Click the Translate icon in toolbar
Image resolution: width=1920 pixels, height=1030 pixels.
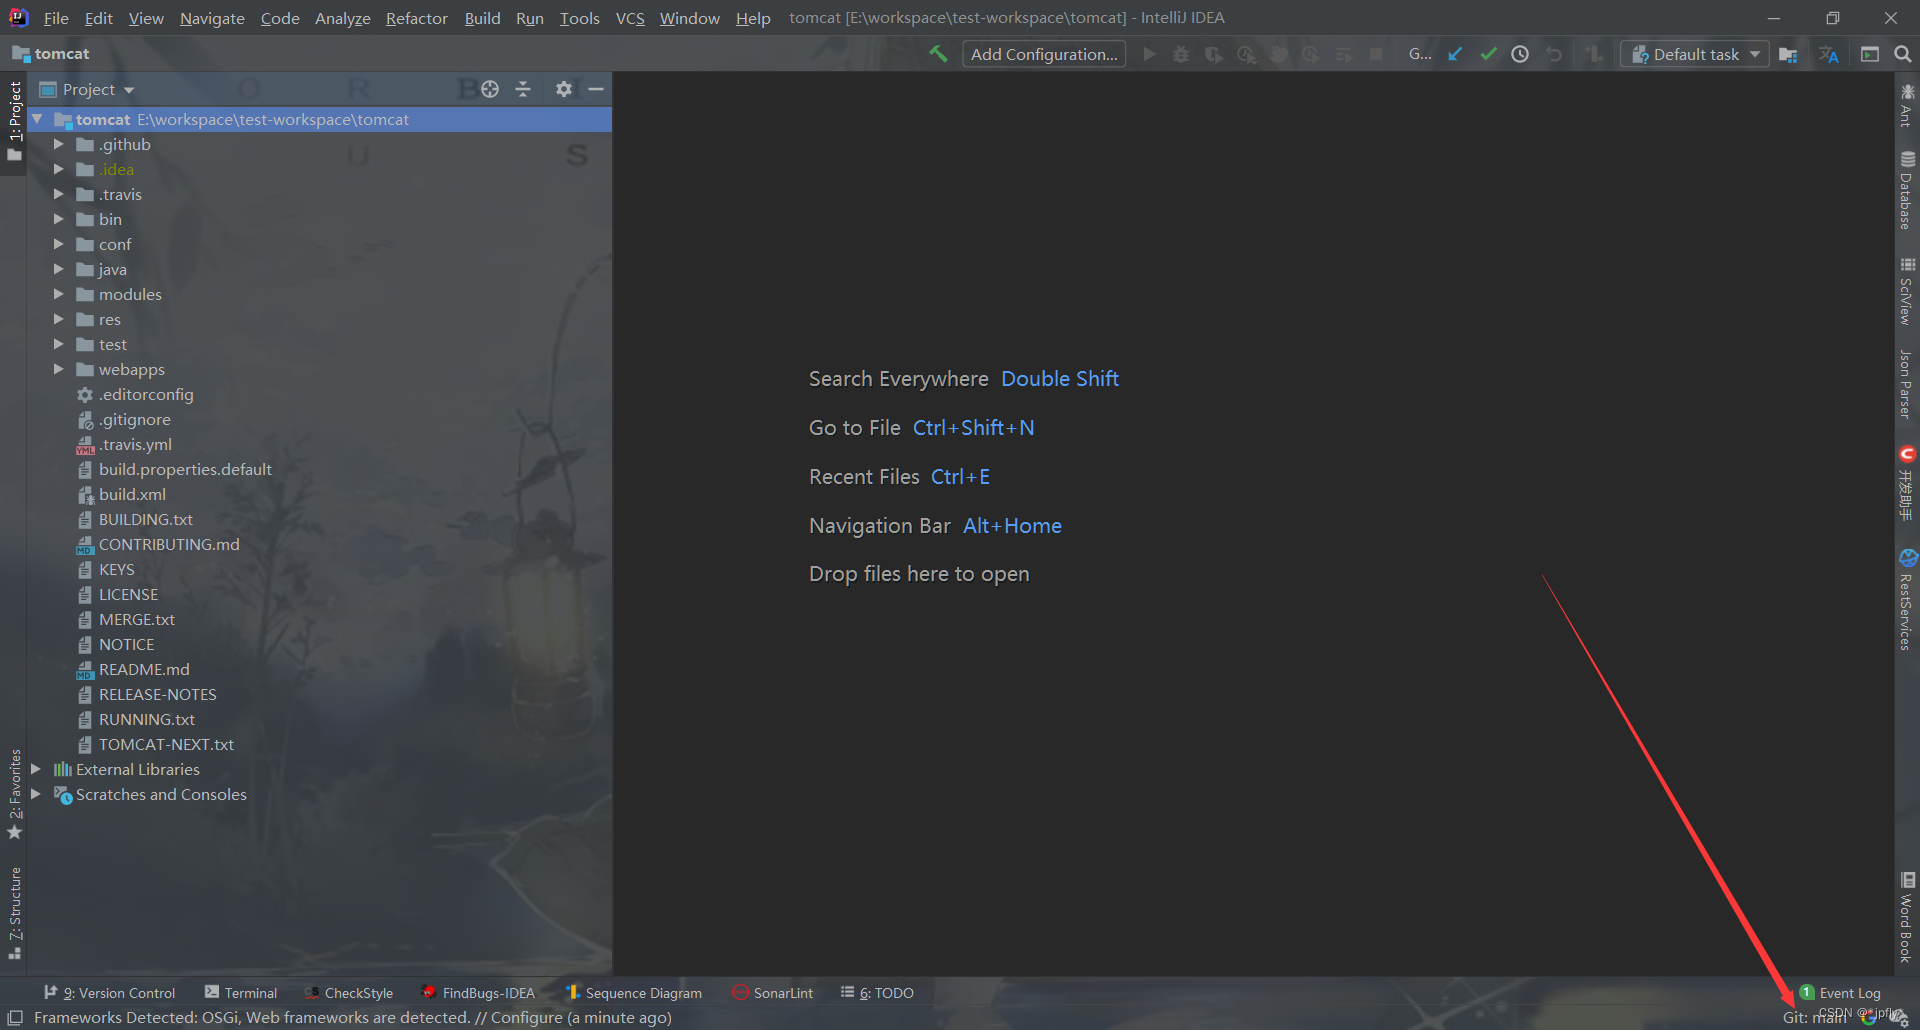pyautogui.click(x=1829, y=54)
